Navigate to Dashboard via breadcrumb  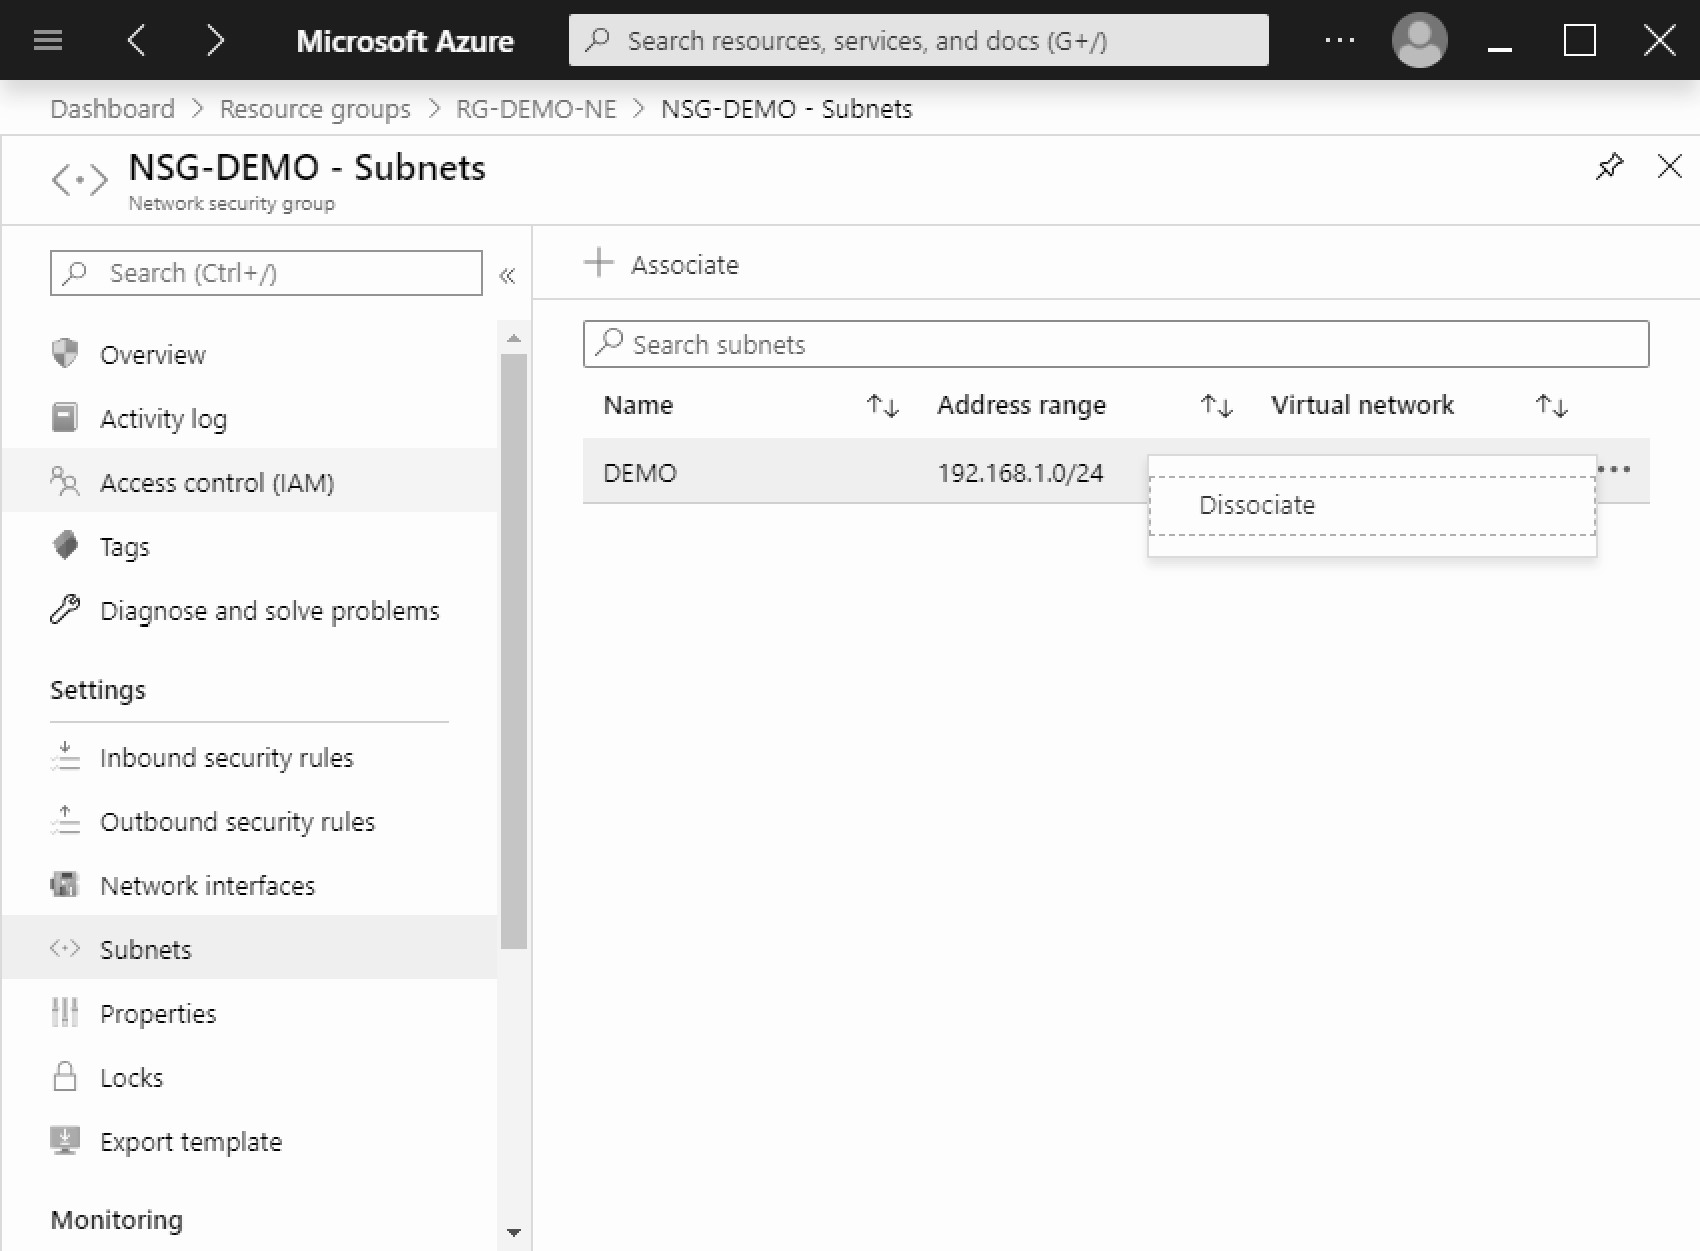click(112, 108)
